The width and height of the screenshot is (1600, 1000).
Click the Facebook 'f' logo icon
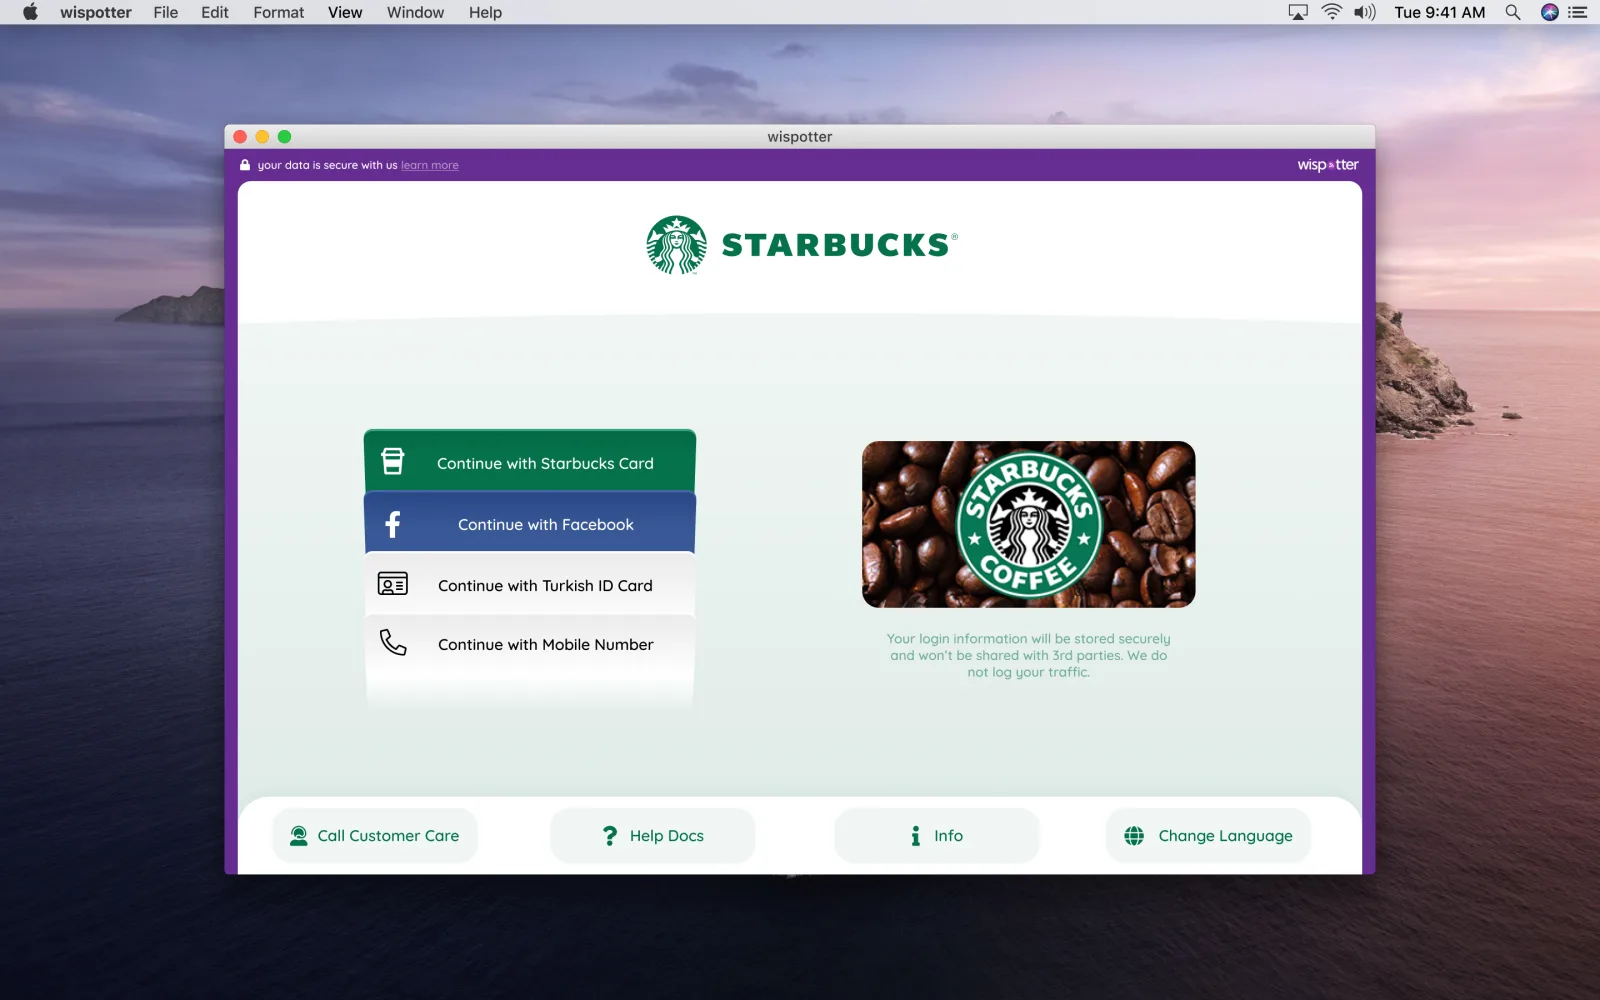tap(393, 525)
